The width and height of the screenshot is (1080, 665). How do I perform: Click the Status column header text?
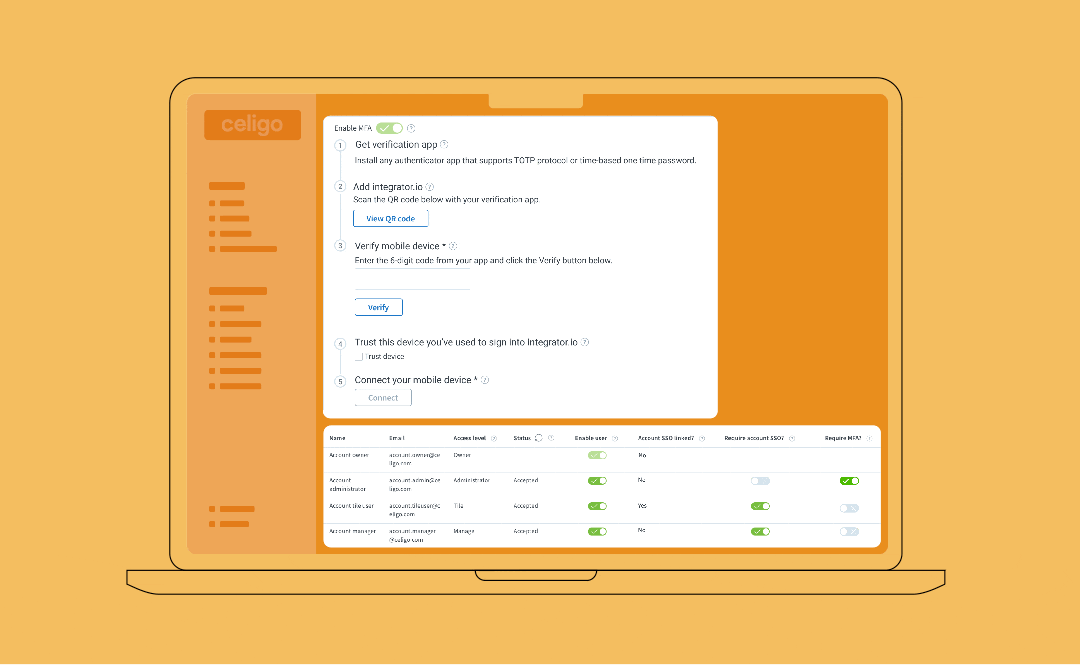522,438
